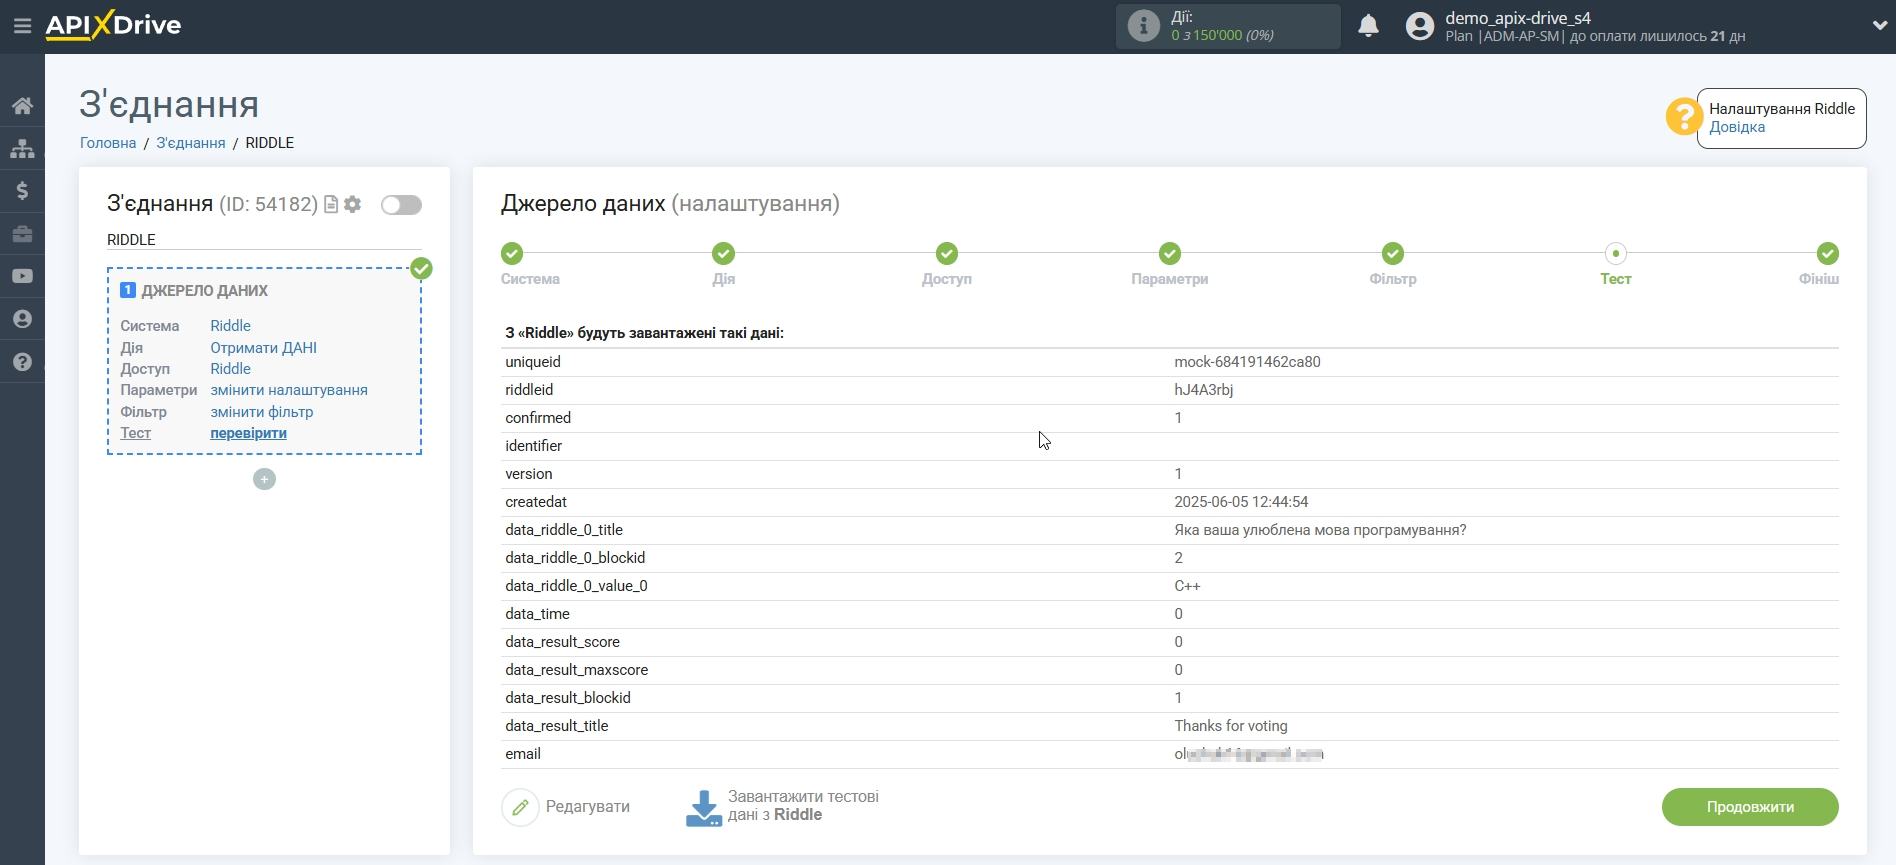The height and width of the screenshot is (865, 1896).
Task: Click the ДЖЕРЕЛО ДАНИХ block header
Action: click(x=204, y=291)
